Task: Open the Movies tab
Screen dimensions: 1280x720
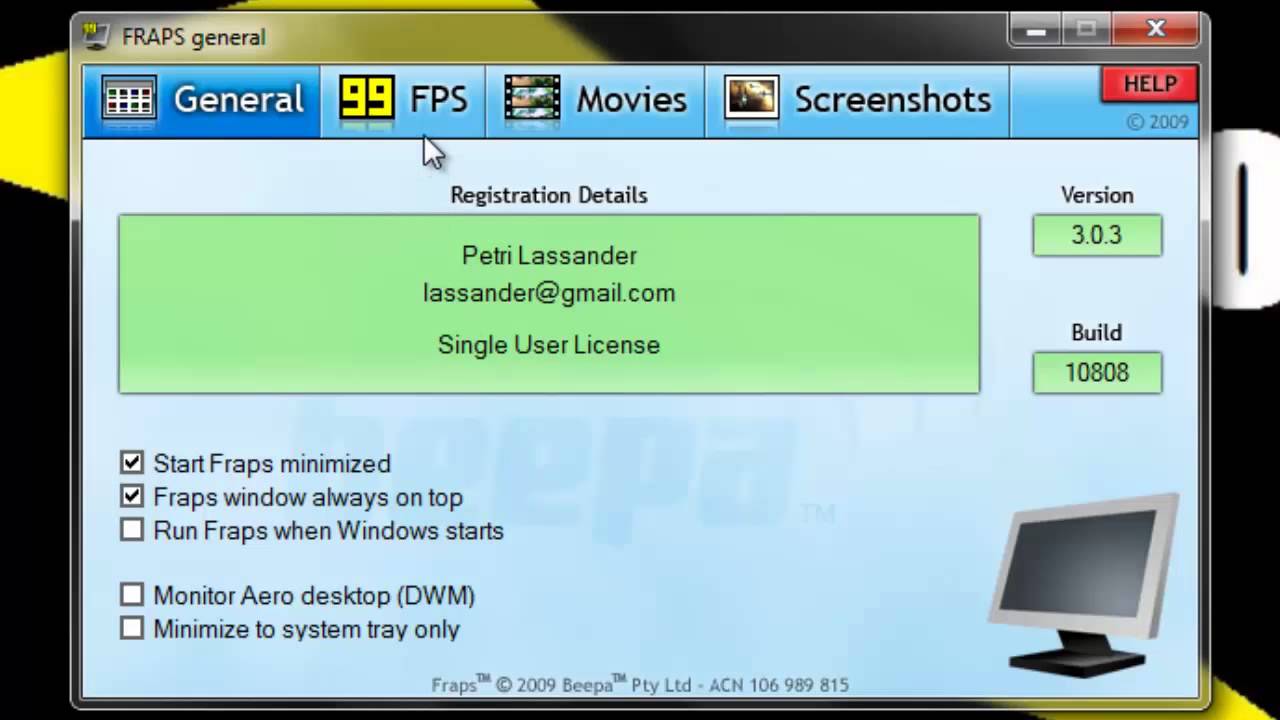Action: click(x=595, y=100)
